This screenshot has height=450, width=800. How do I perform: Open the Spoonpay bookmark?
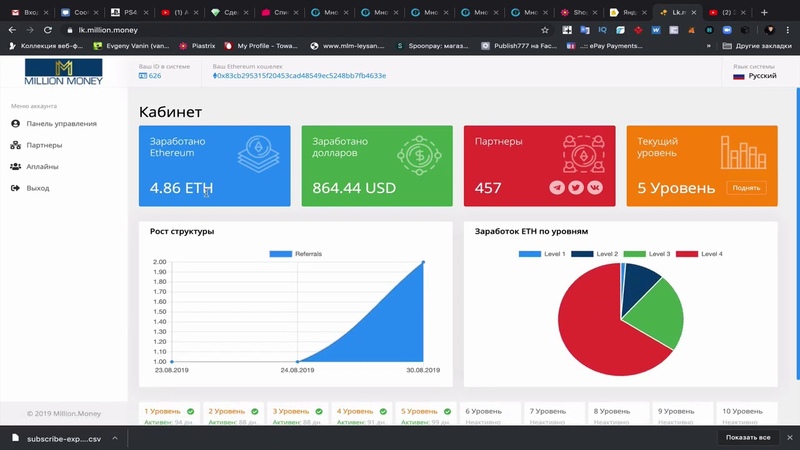point(432,46)
